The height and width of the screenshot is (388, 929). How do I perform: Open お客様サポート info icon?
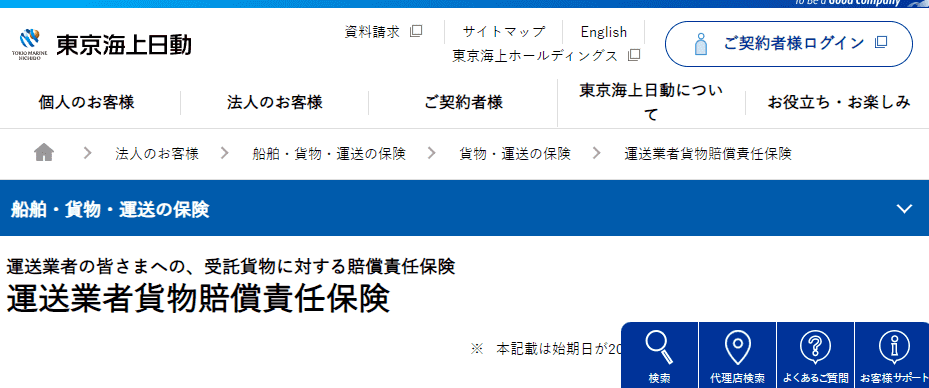(x=892, y=355)
